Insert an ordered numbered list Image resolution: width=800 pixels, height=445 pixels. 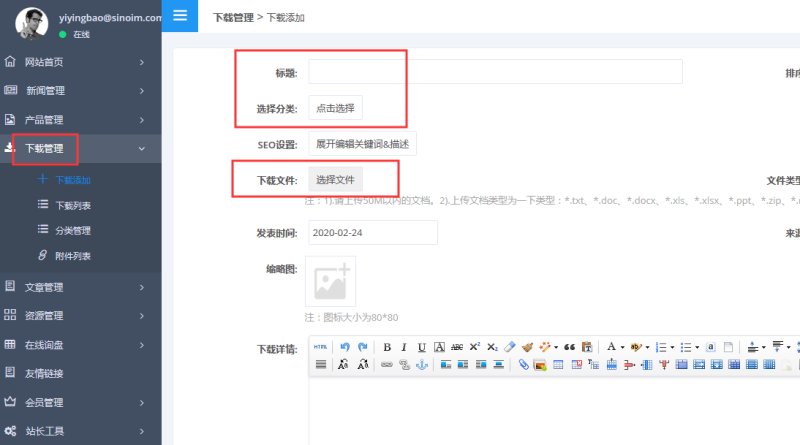click(661, 348)
